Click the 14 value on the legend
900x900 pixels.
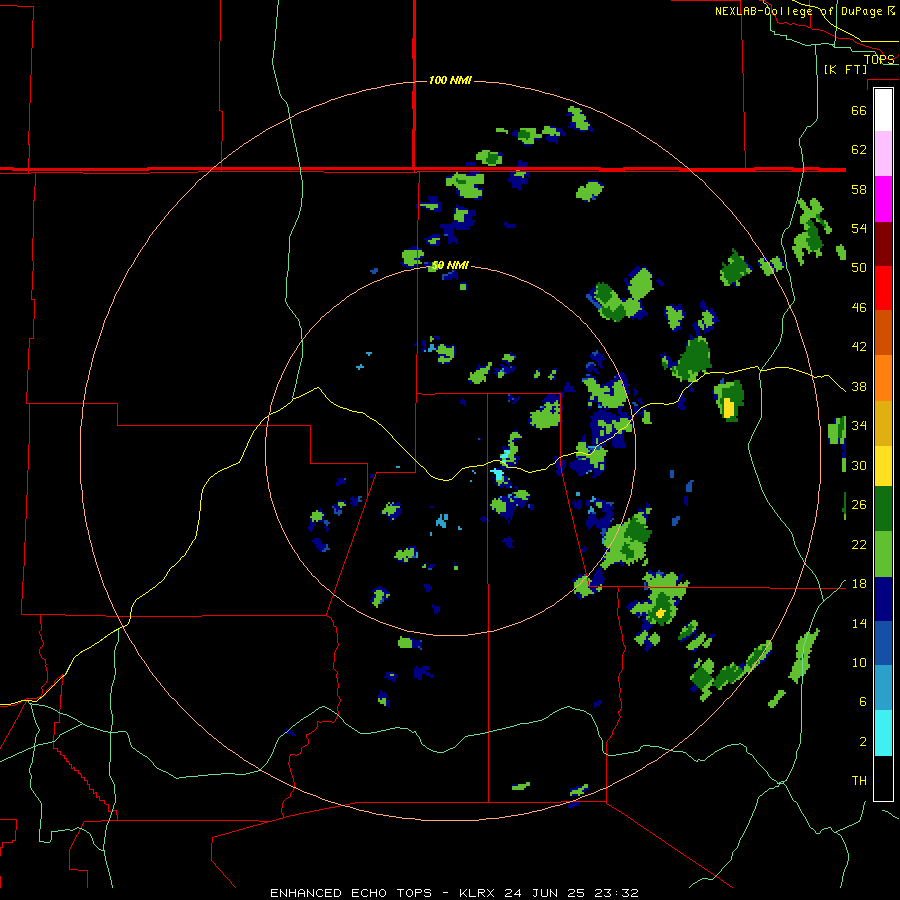pos(859,623)
